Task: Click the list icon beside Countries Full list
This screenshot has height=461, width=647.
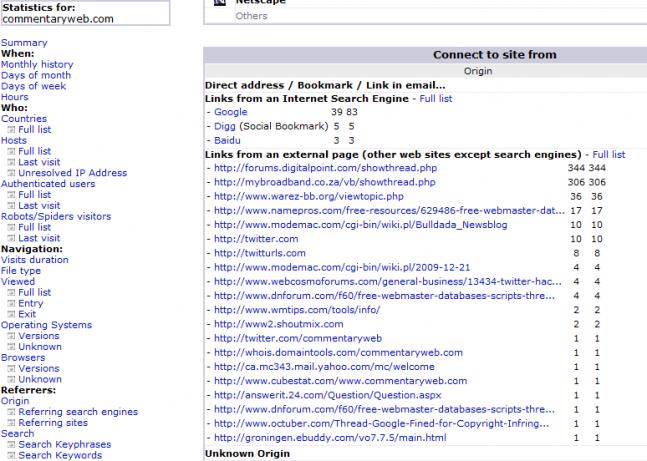Action: 11,130
